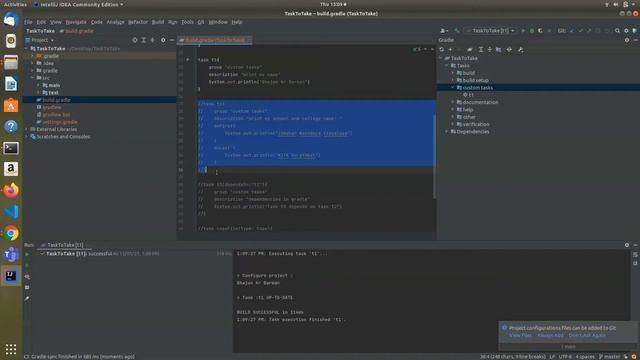Collapse all nodes in Gradle panel
Screen dimensions: 640x360
coord(489,49)
